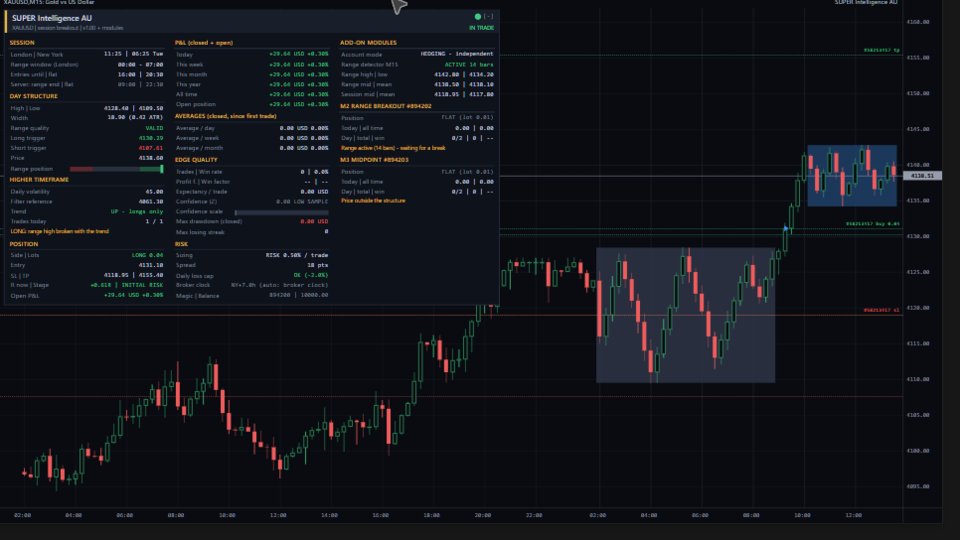960x540 pixels.
Task: Click the 'buy 0.04' order line label
Action: pyautogui.click(x=872, y=224)
